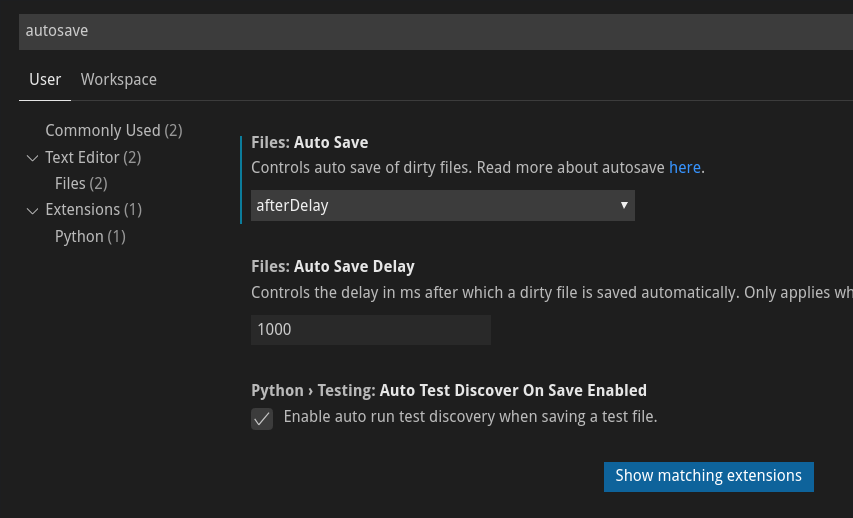
Task: Focus the Auto Save Delay 1000 field
Action: pyautogui.click(x=370, y=330)
